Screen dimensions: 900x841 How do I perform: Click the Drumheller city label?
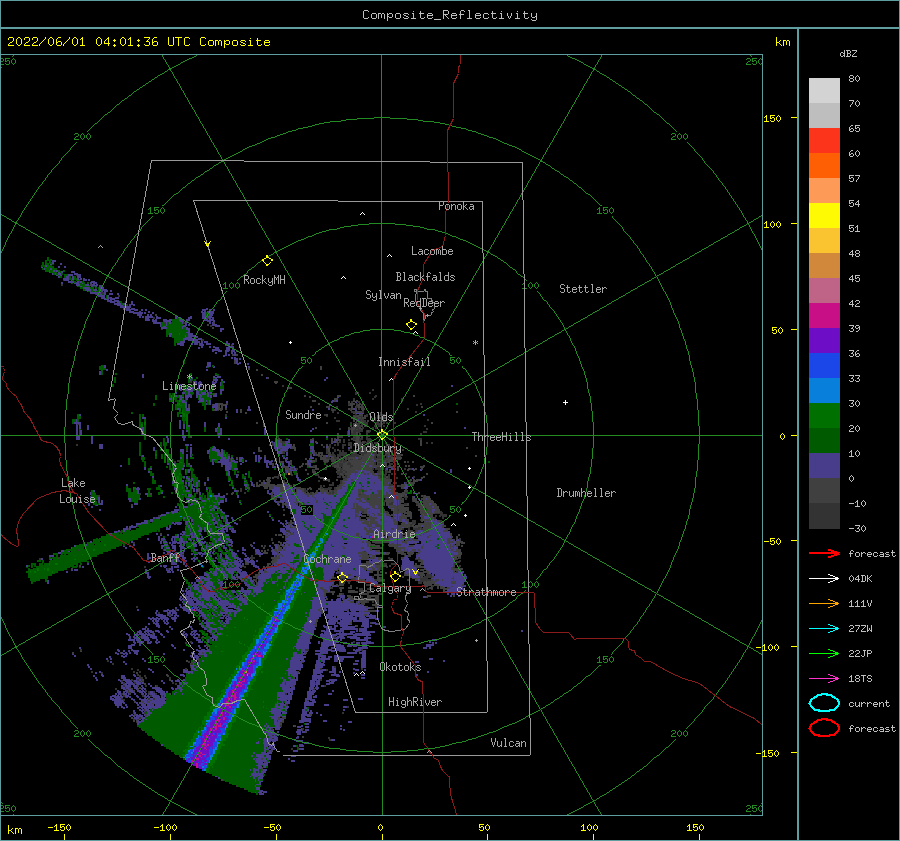586,493
